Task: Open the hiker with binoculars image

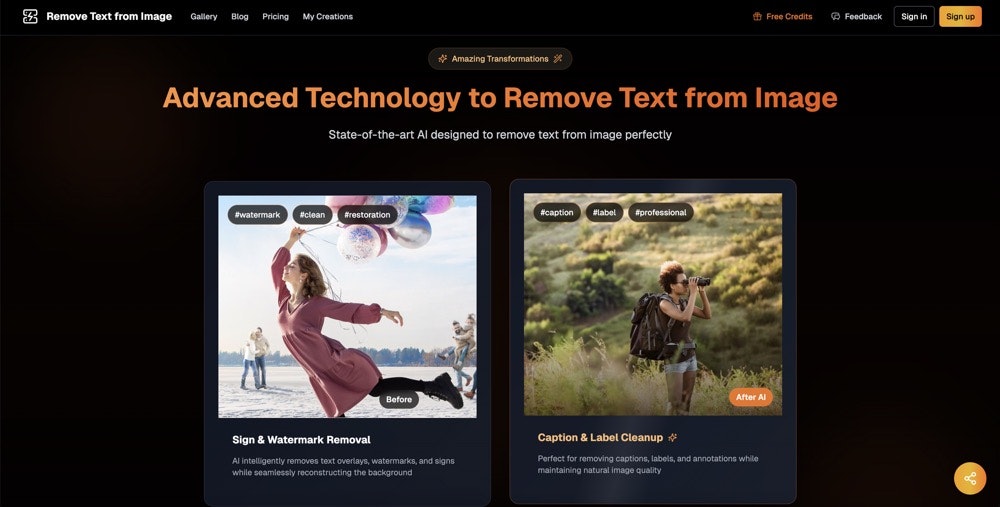Action: point(653,304)
